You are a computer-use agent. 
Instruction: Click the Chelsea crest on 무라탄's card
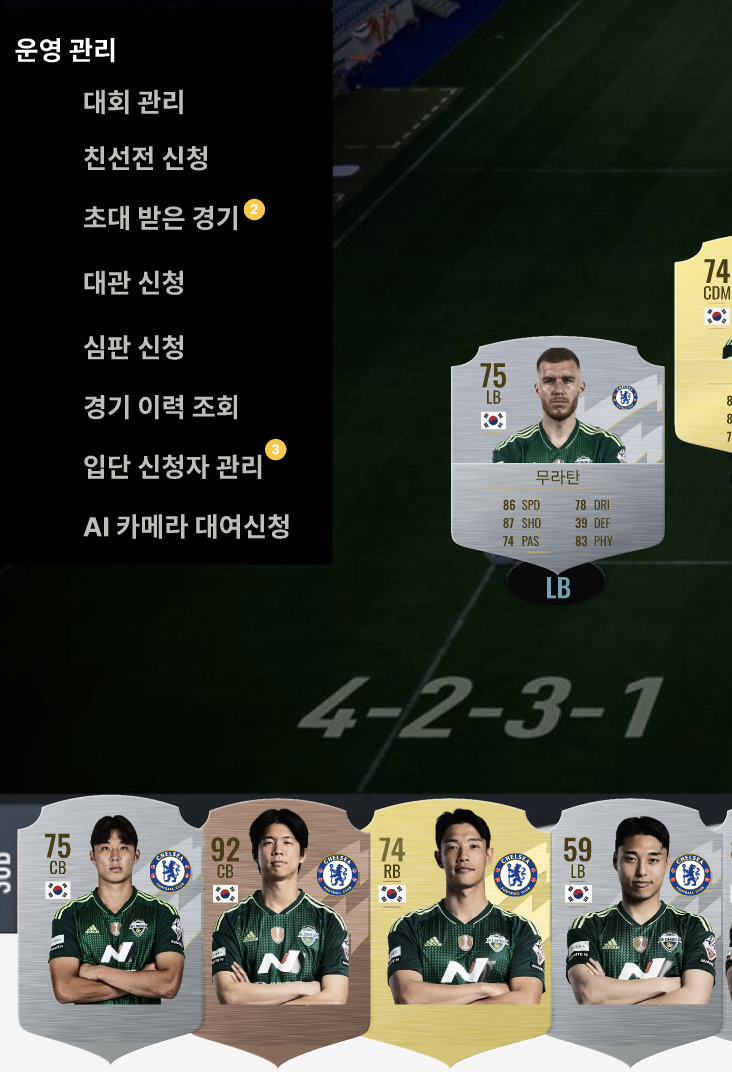point(625,397)
